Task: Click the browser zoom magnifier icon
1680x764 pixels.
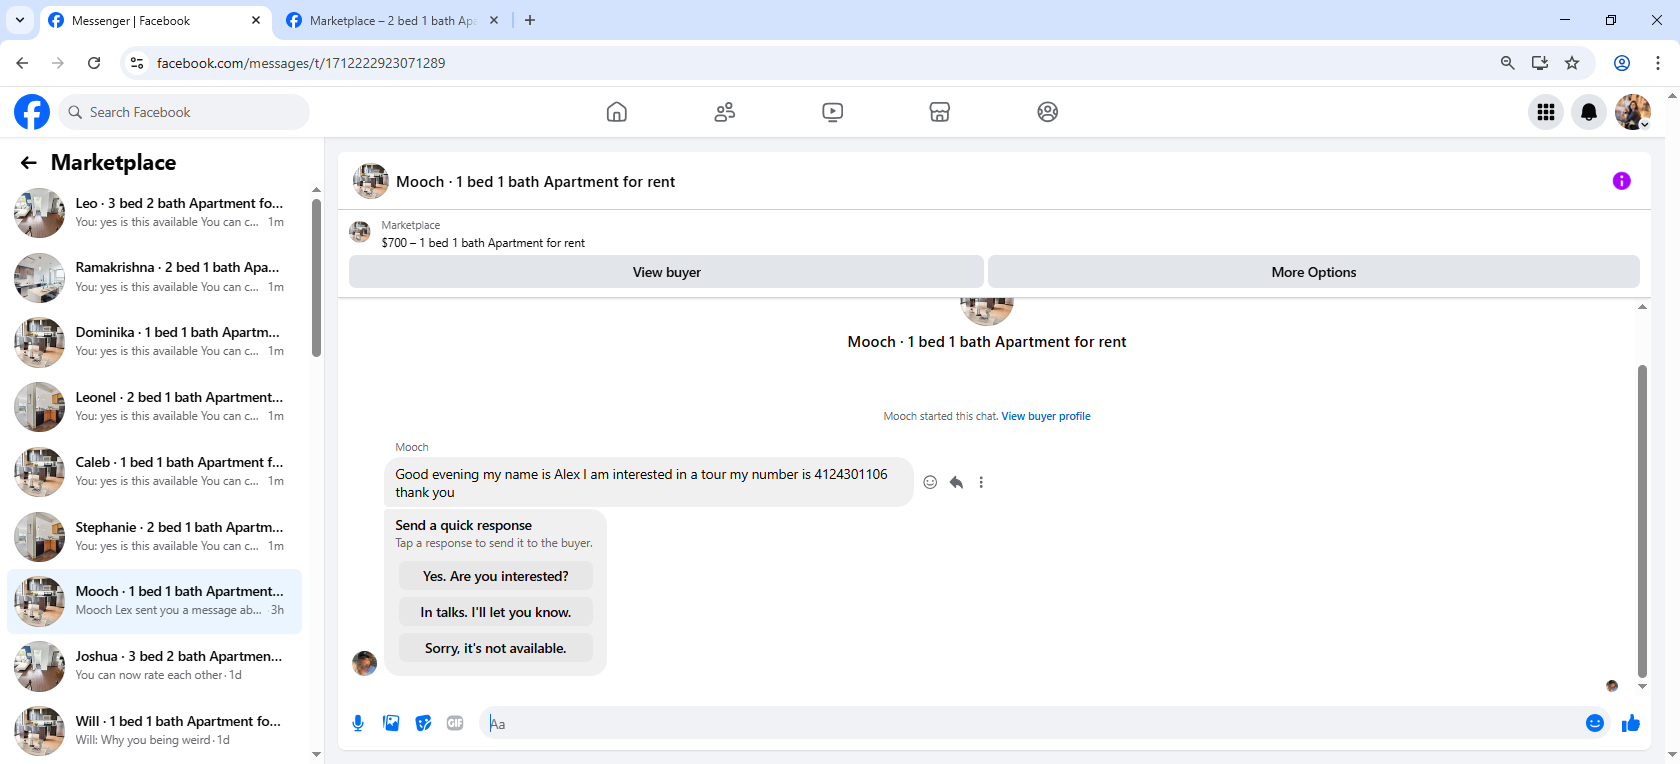Action: (1508, 63)
